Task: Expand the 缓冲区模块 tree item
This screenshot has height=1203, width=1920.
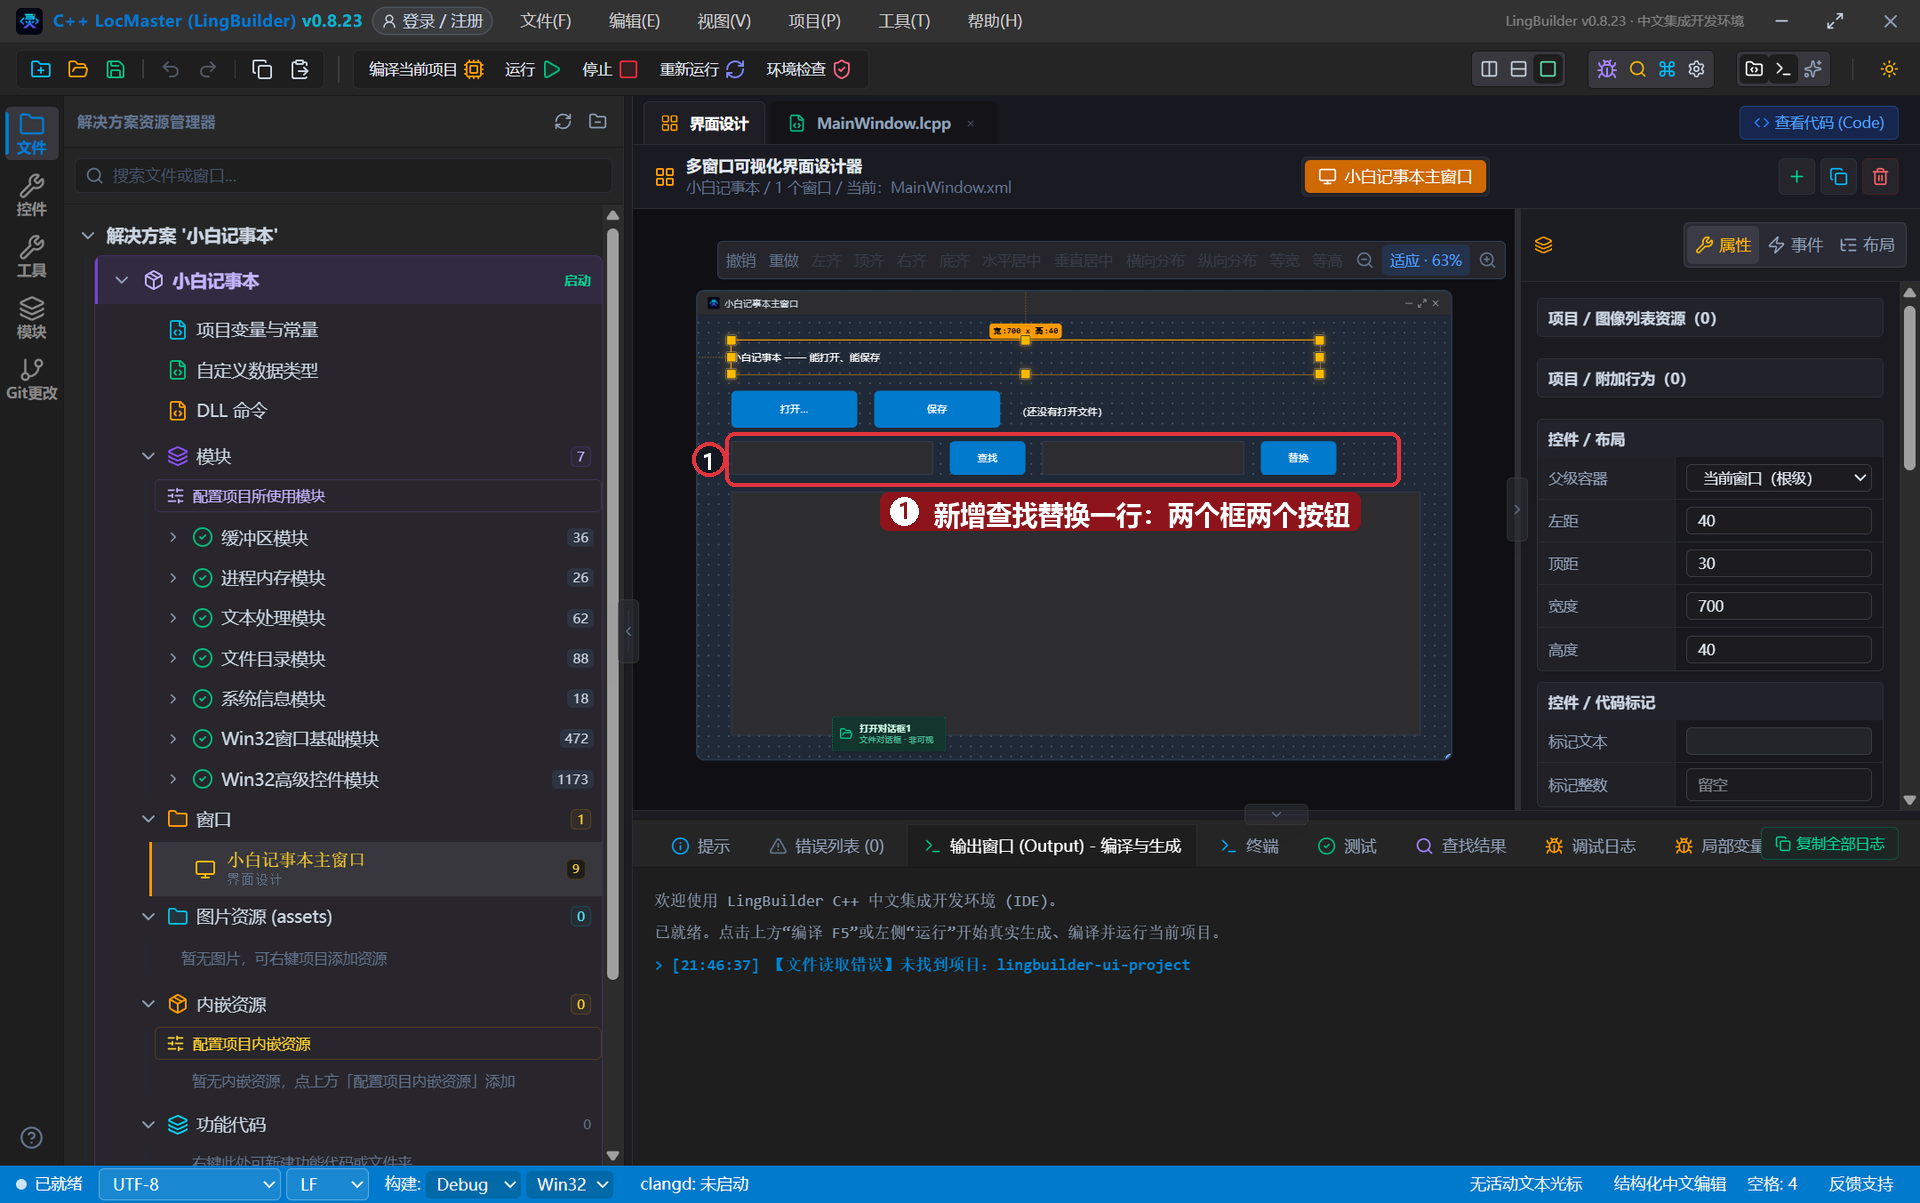Action: [173, 537]
